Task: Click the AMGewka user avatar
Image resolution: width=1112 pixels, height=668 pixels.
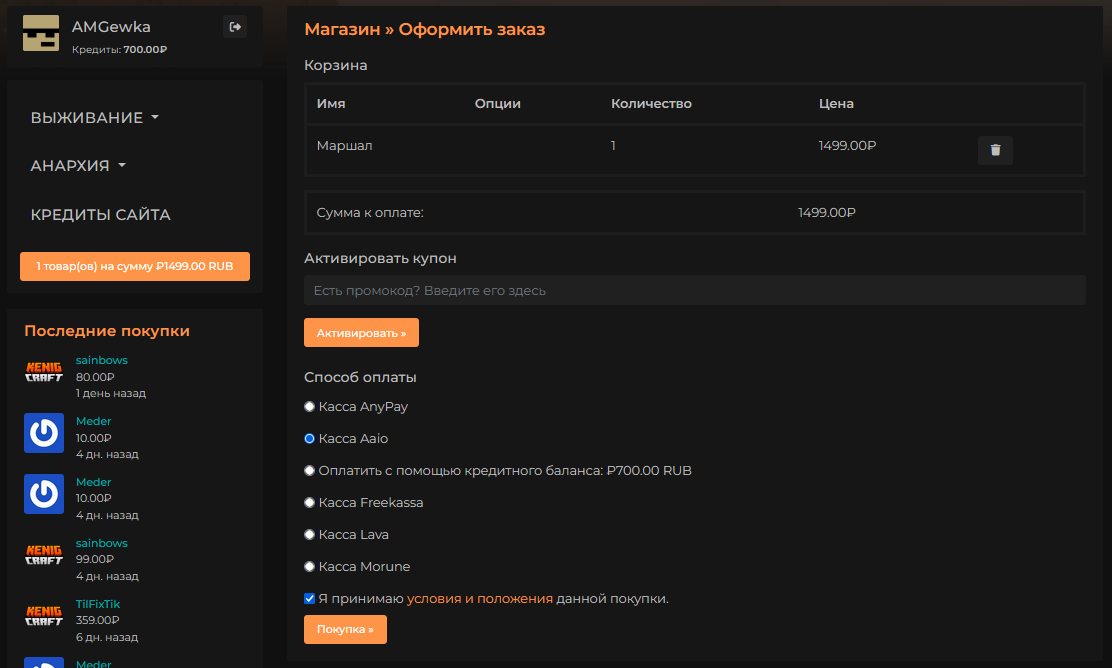Action: (x=41, y=33)
